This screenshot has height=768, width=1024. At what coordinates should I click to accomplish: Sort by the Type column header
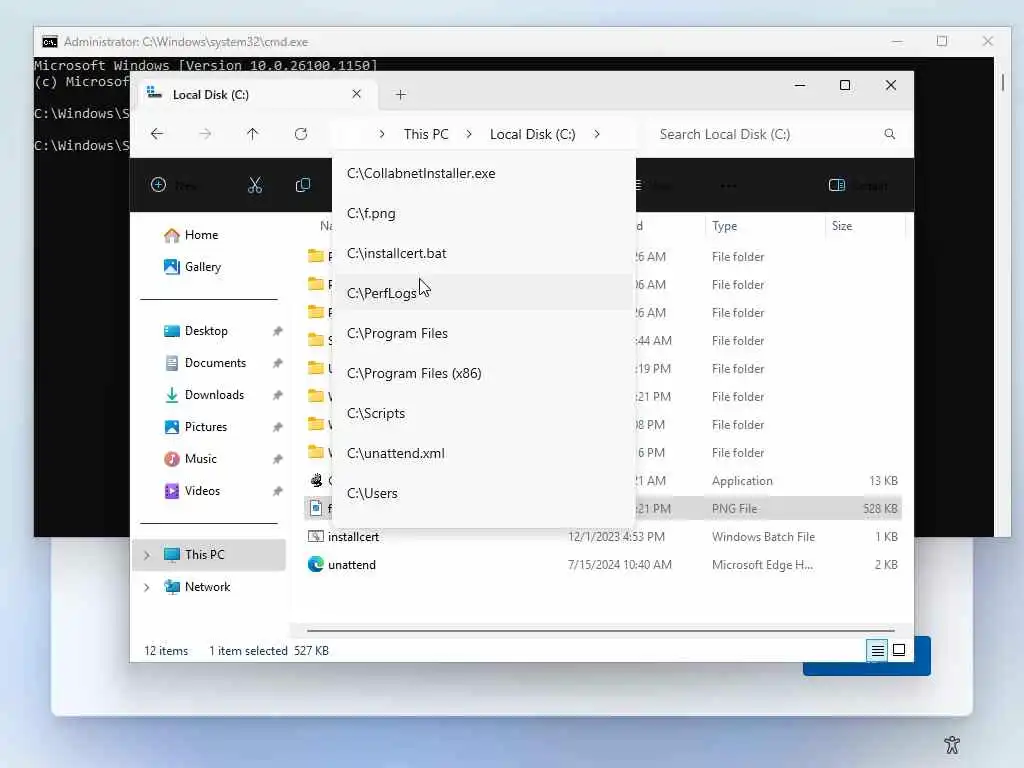pos(724,226)
